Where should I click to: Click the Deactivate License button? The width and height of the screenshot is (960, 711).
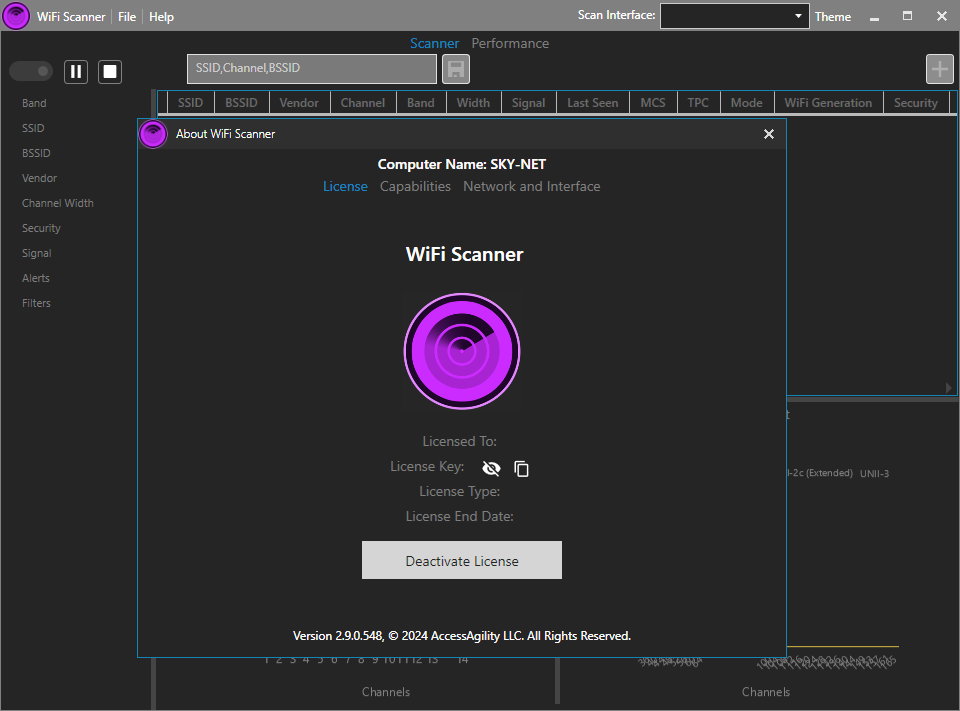462,560
